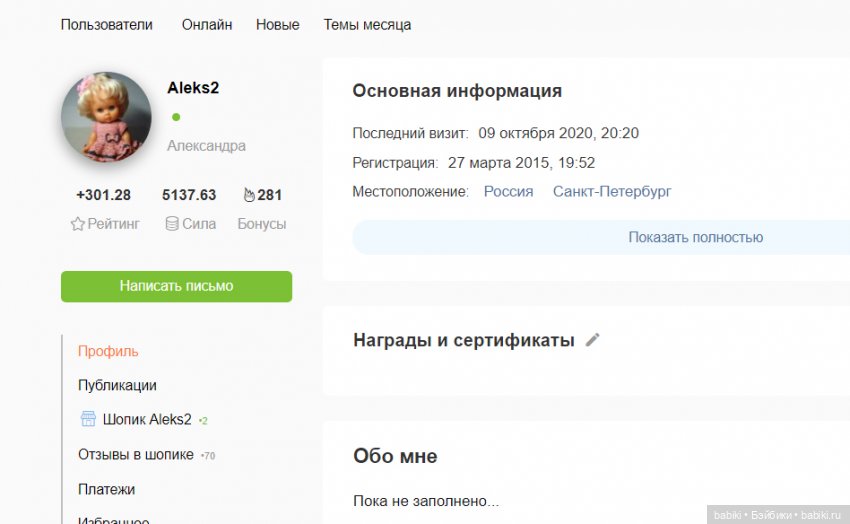
Task: Go to the Новые users section
Action: [277, 25]
